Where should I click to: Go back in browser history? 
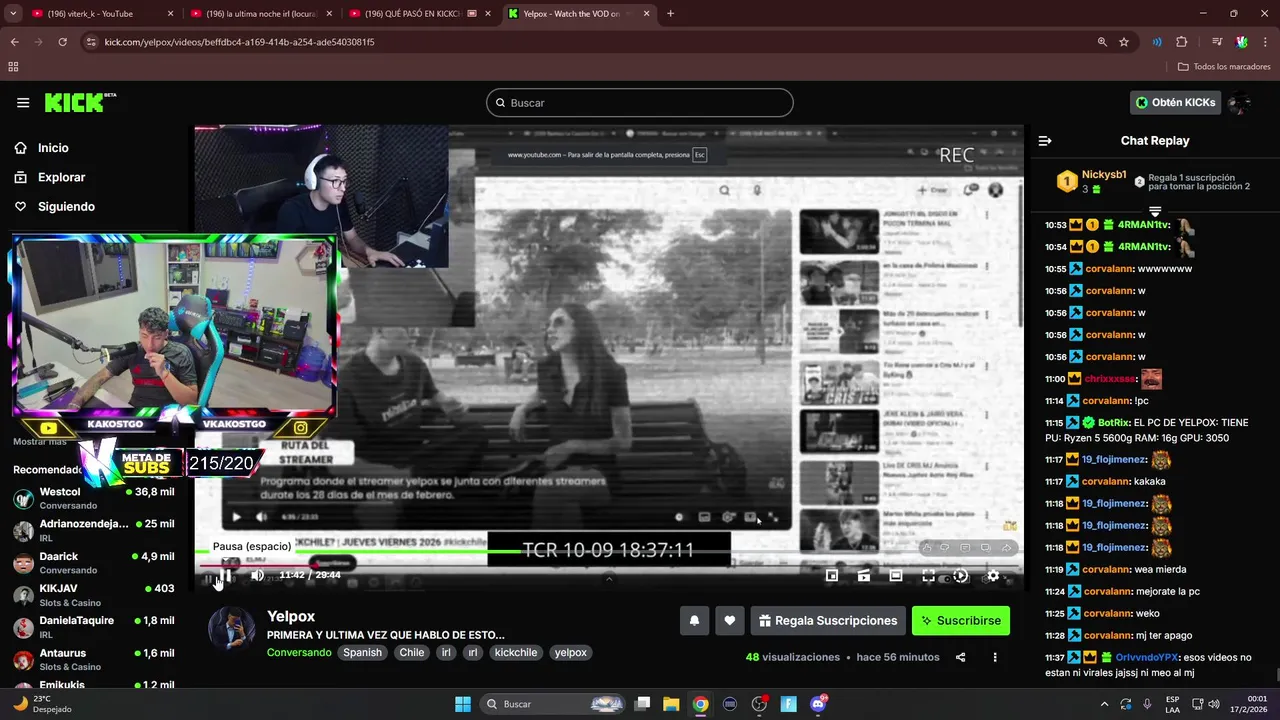click(x=14, y=42)
